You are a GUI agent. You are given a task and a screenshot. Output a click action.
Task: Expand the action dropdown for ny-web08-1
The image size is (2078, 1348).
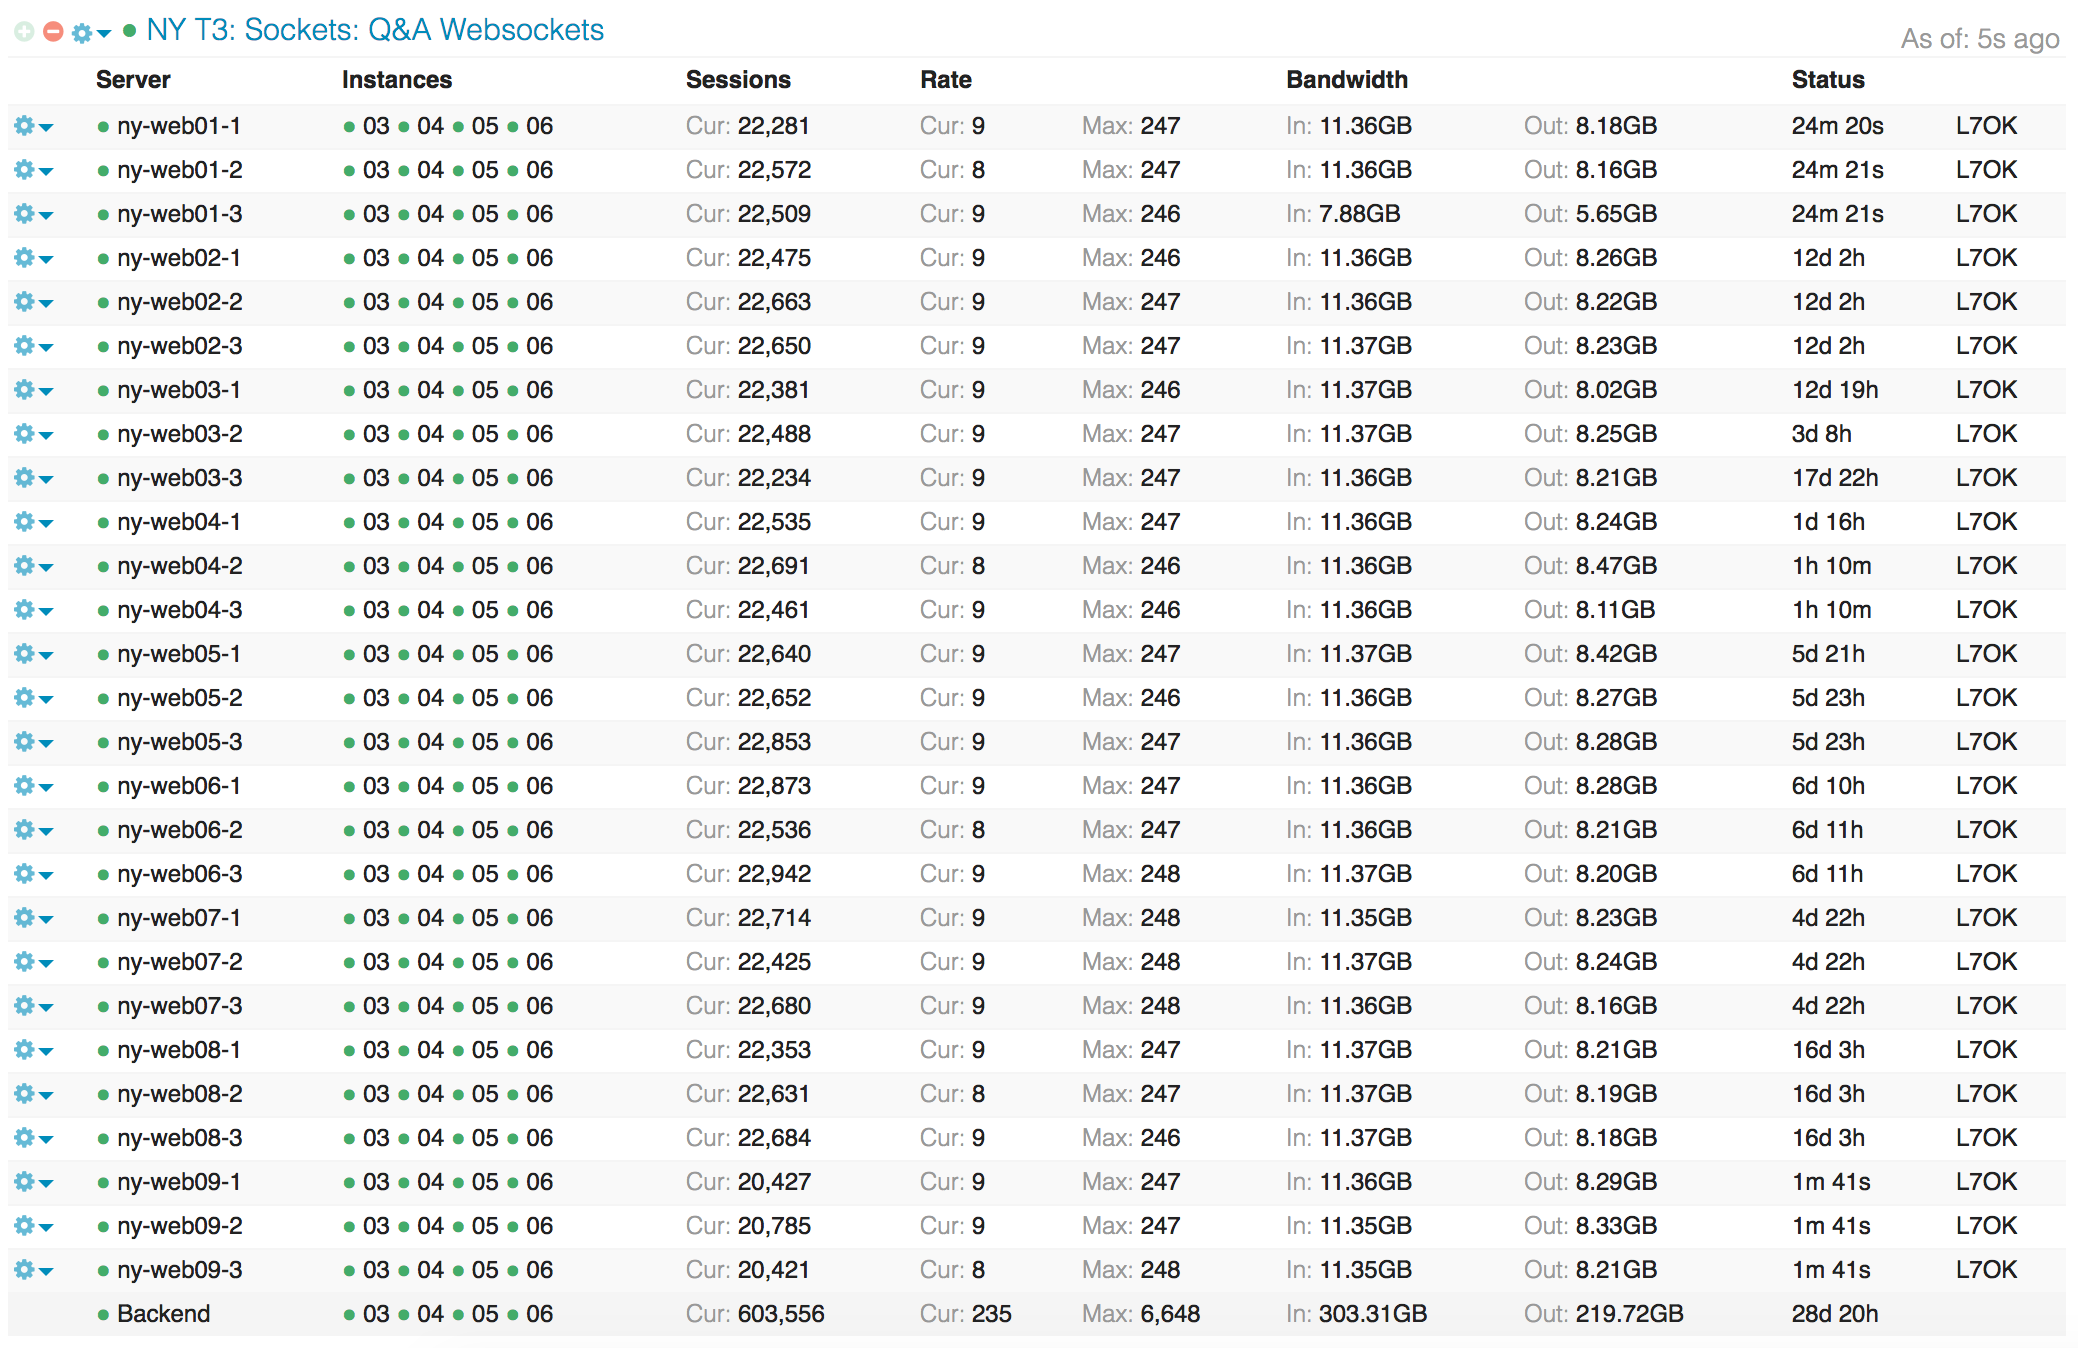pos(46,1049)
